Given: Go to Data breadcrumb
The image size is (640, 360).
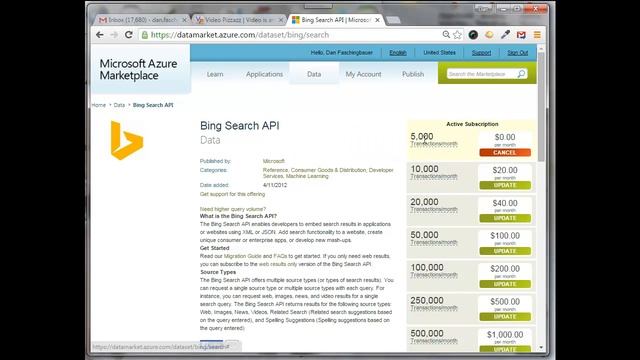Looking at the screenshot, I should pos(119,105).
